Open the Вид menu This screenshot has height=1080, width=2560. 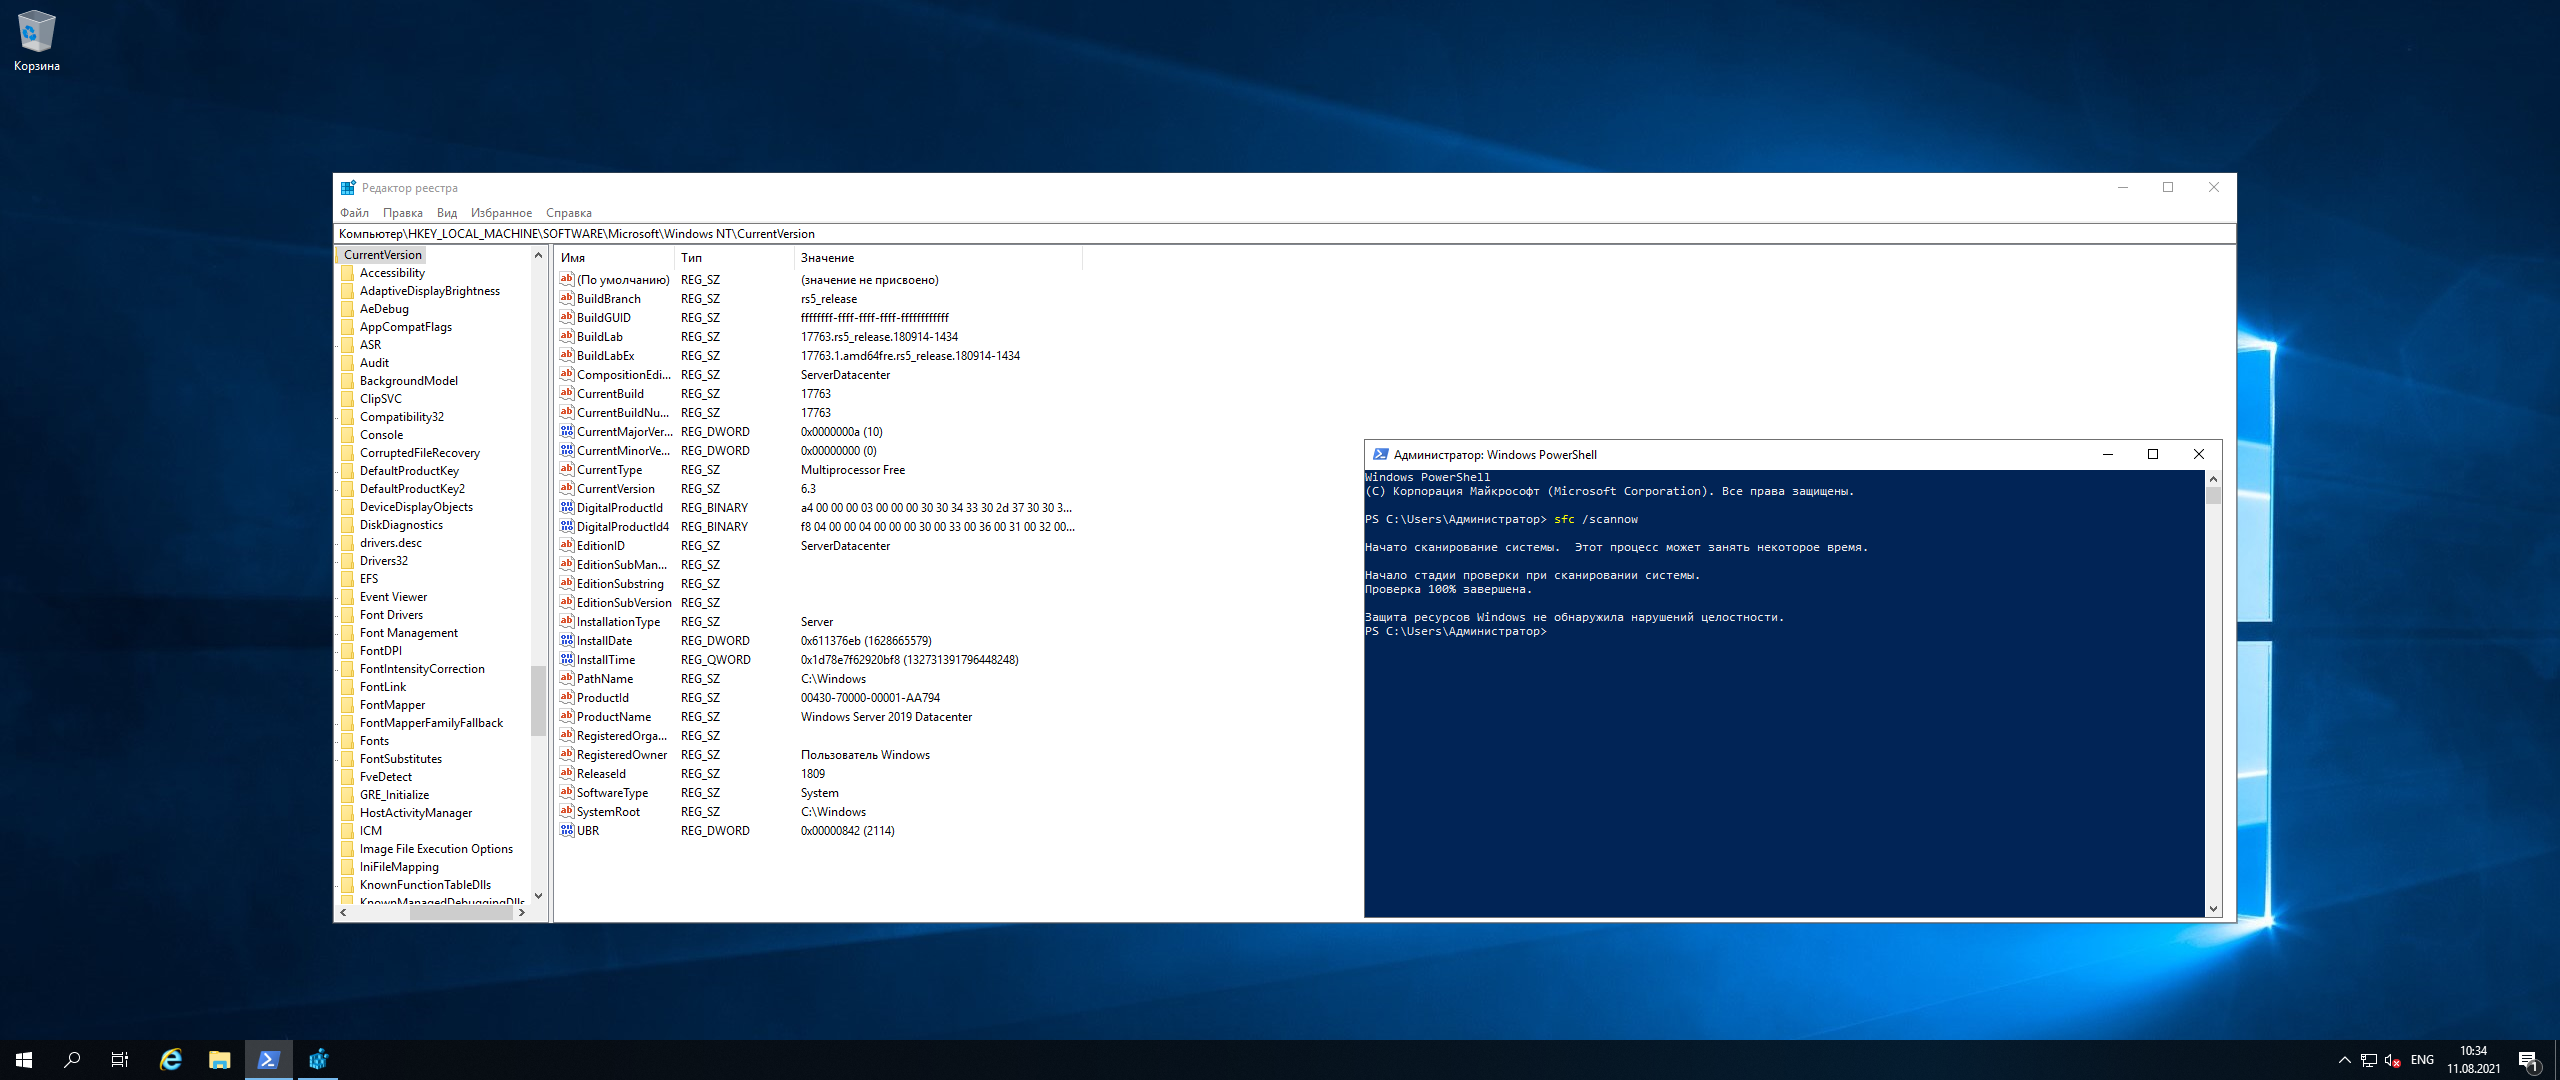(447, 213)
